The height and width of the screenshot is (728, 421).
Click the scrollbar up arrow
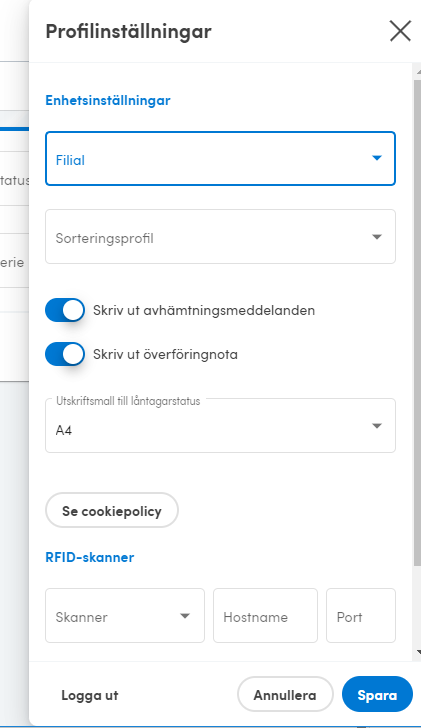[418, 72]
